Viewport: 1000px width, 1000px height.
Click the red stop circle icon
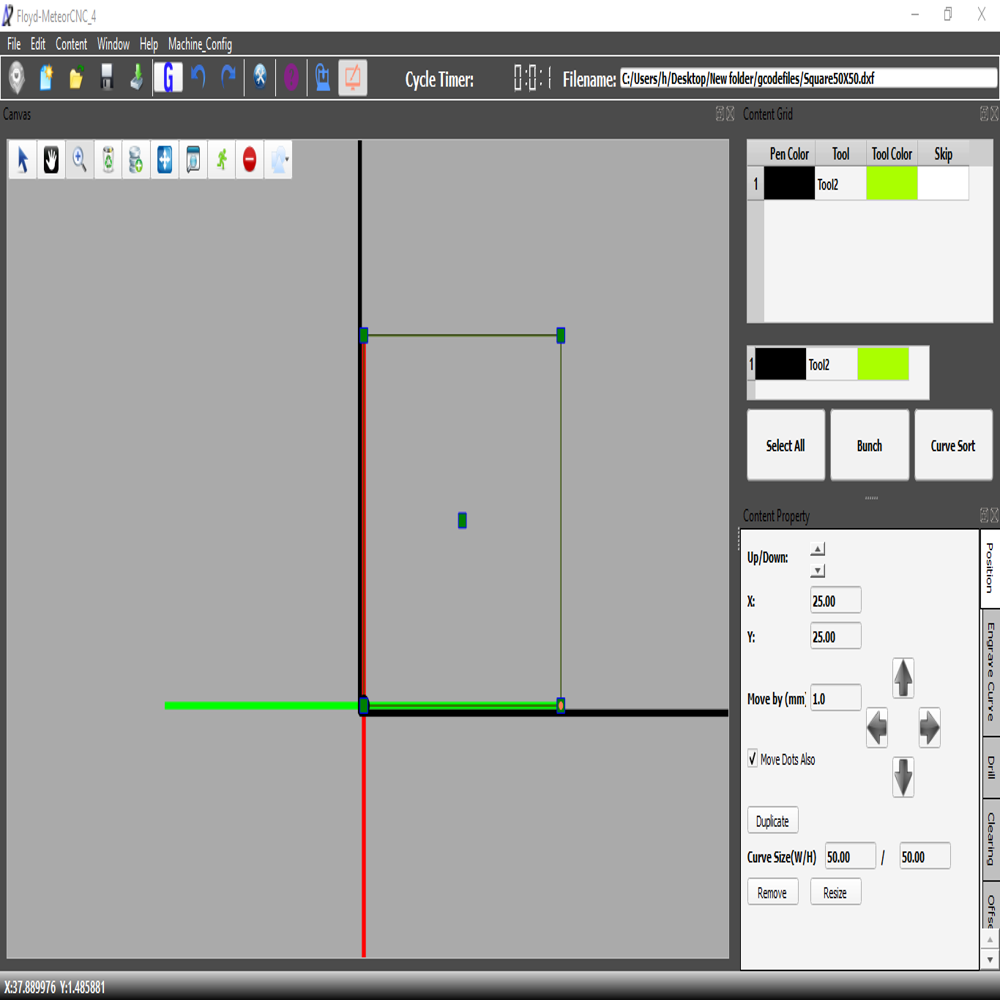click(249, 160)
